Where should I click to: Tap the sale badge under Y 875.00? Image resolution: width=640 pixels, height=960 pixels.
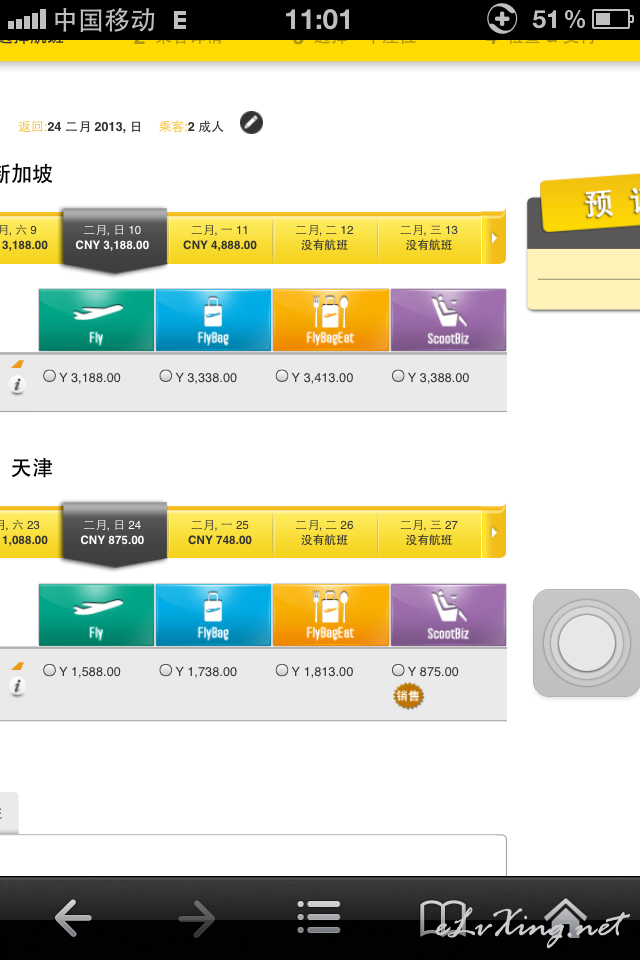[x=408, y=696]
